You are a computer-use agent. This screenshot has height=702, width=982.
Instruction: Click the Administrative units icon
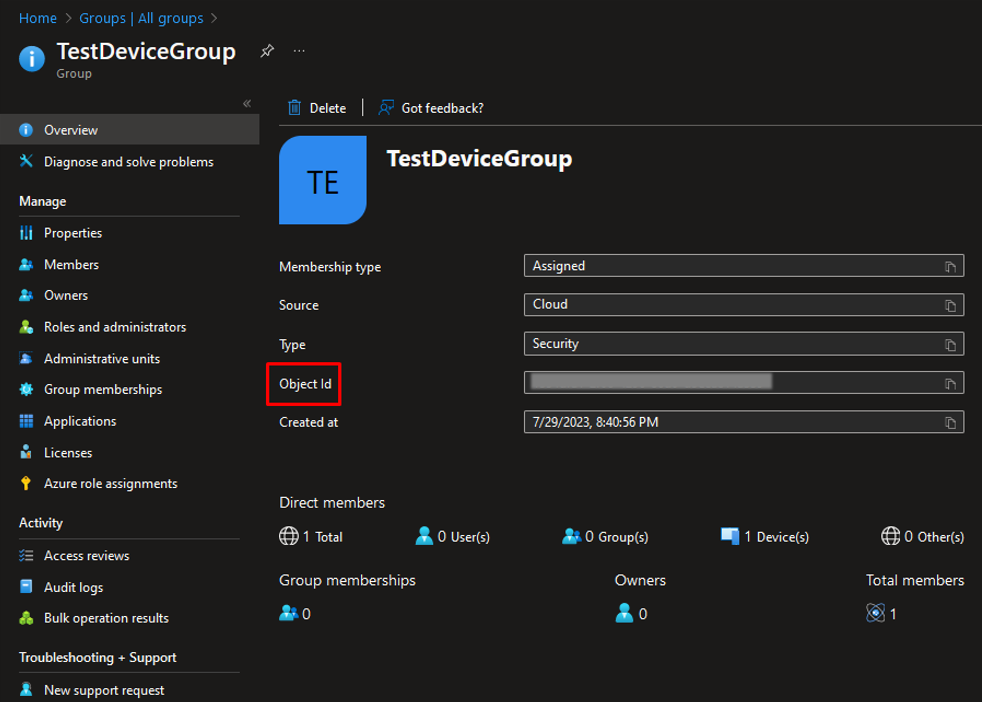click(26, 358)
